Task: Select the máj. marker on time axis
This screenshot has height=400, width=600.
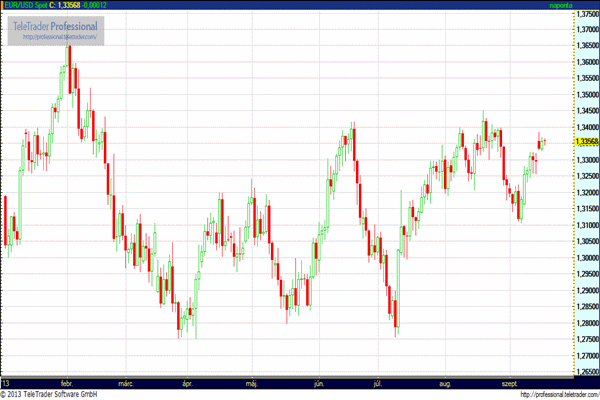Action: (251, 383)
